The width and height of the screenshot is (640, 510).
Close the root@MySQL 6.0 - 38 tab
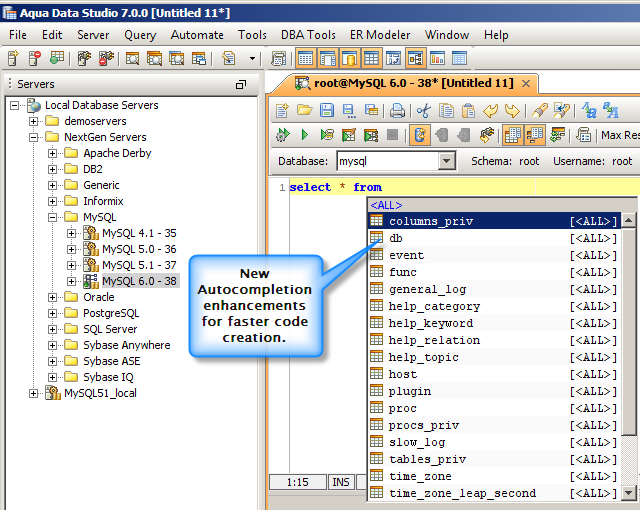pyautogui.click(x=526, y=84)
